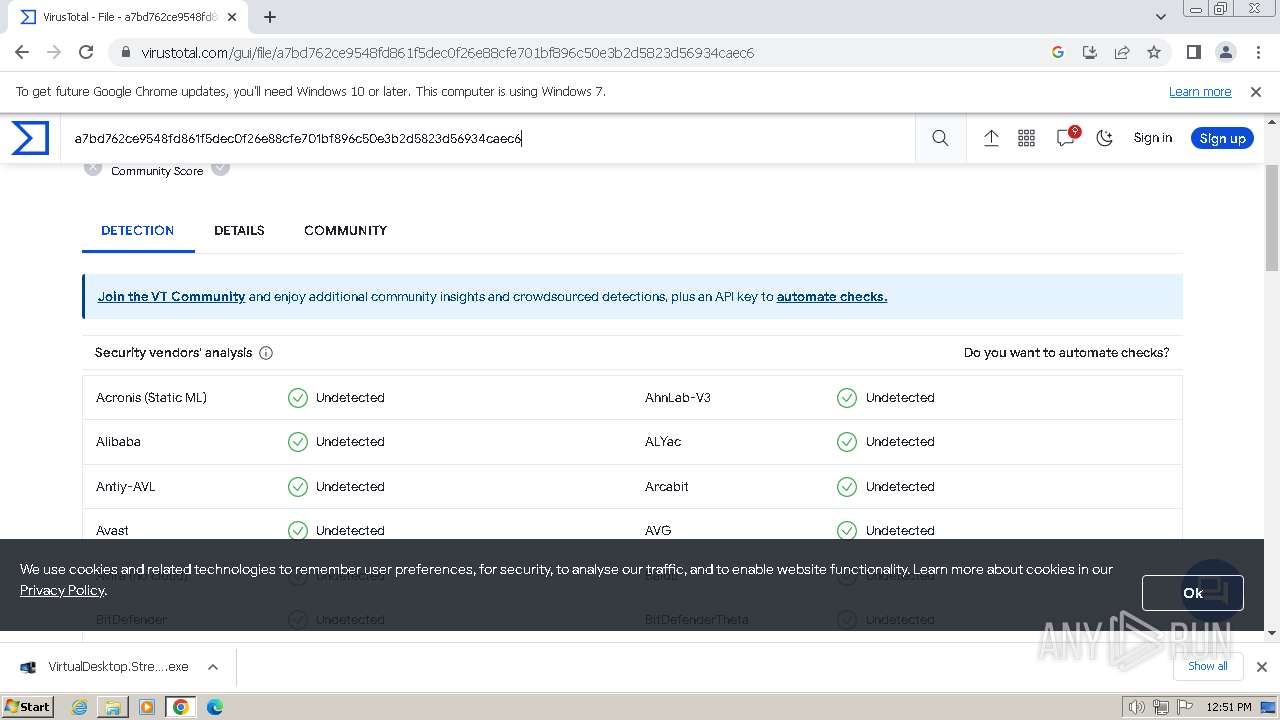The image size is (1280, 720).
Task: Open the Privacy Policy link
Action: click(x=62, y=590)
